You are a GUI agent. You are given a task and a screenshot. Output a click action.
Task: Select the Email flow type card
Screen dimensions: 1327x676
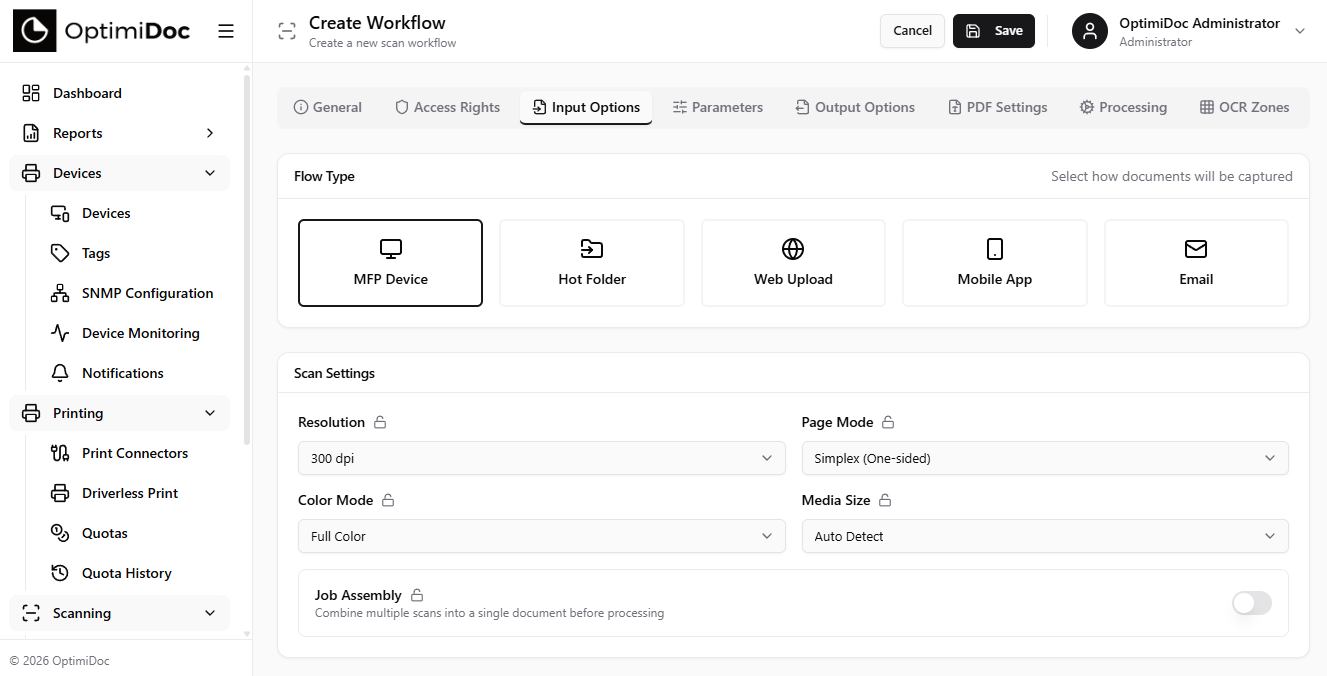pos(1196,263)
